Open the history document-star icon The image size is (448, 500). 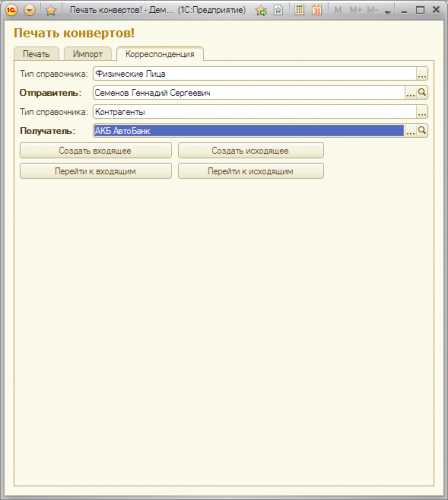coord(278,10)
